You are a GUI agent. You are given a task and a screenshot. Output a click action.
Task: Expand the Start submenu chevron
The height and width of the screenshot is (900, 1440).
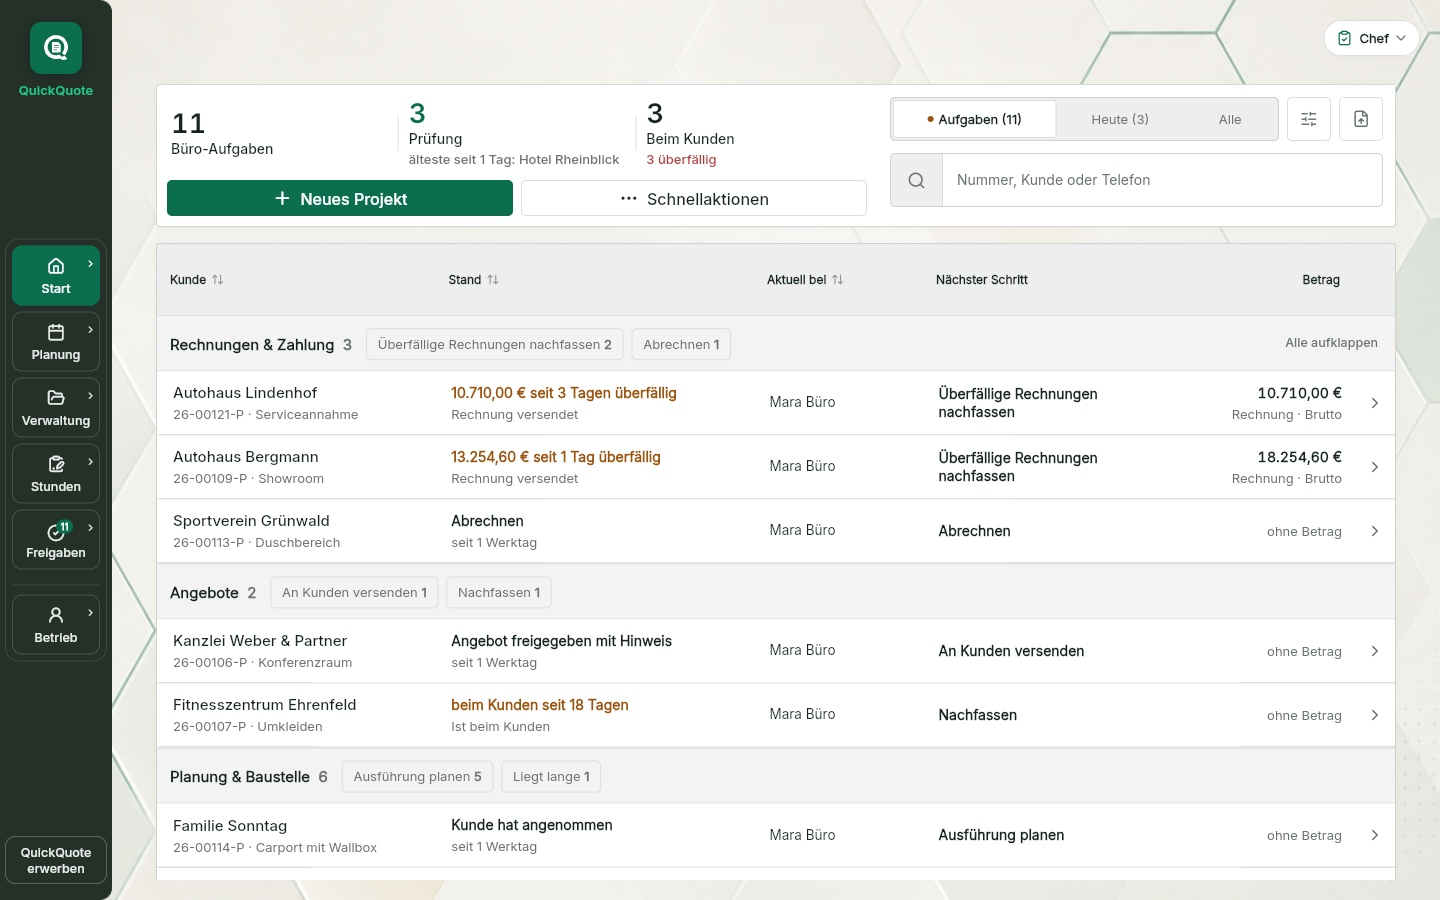[x=91, y=264]
